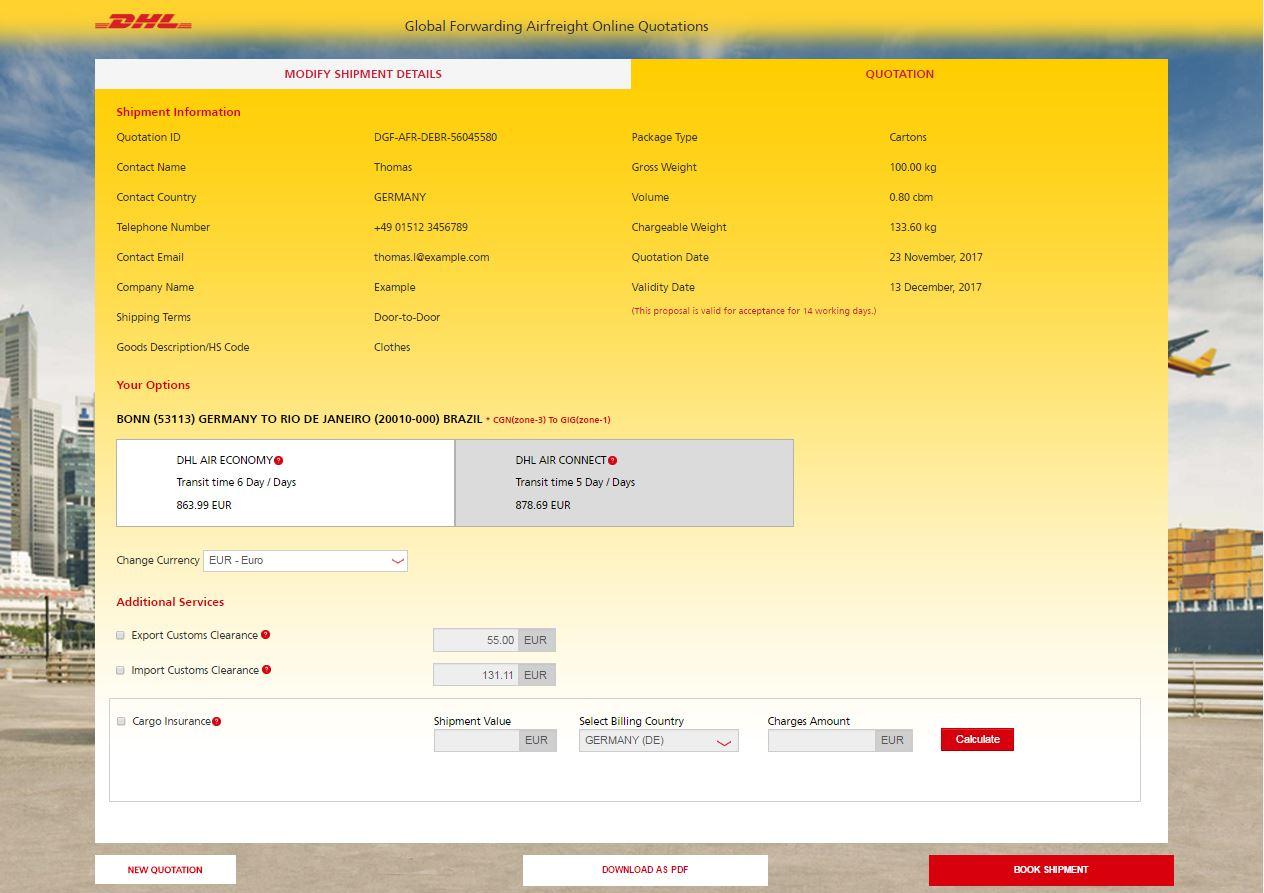
Task: Download quotation as PDF
Action: (x=645, y=870)
